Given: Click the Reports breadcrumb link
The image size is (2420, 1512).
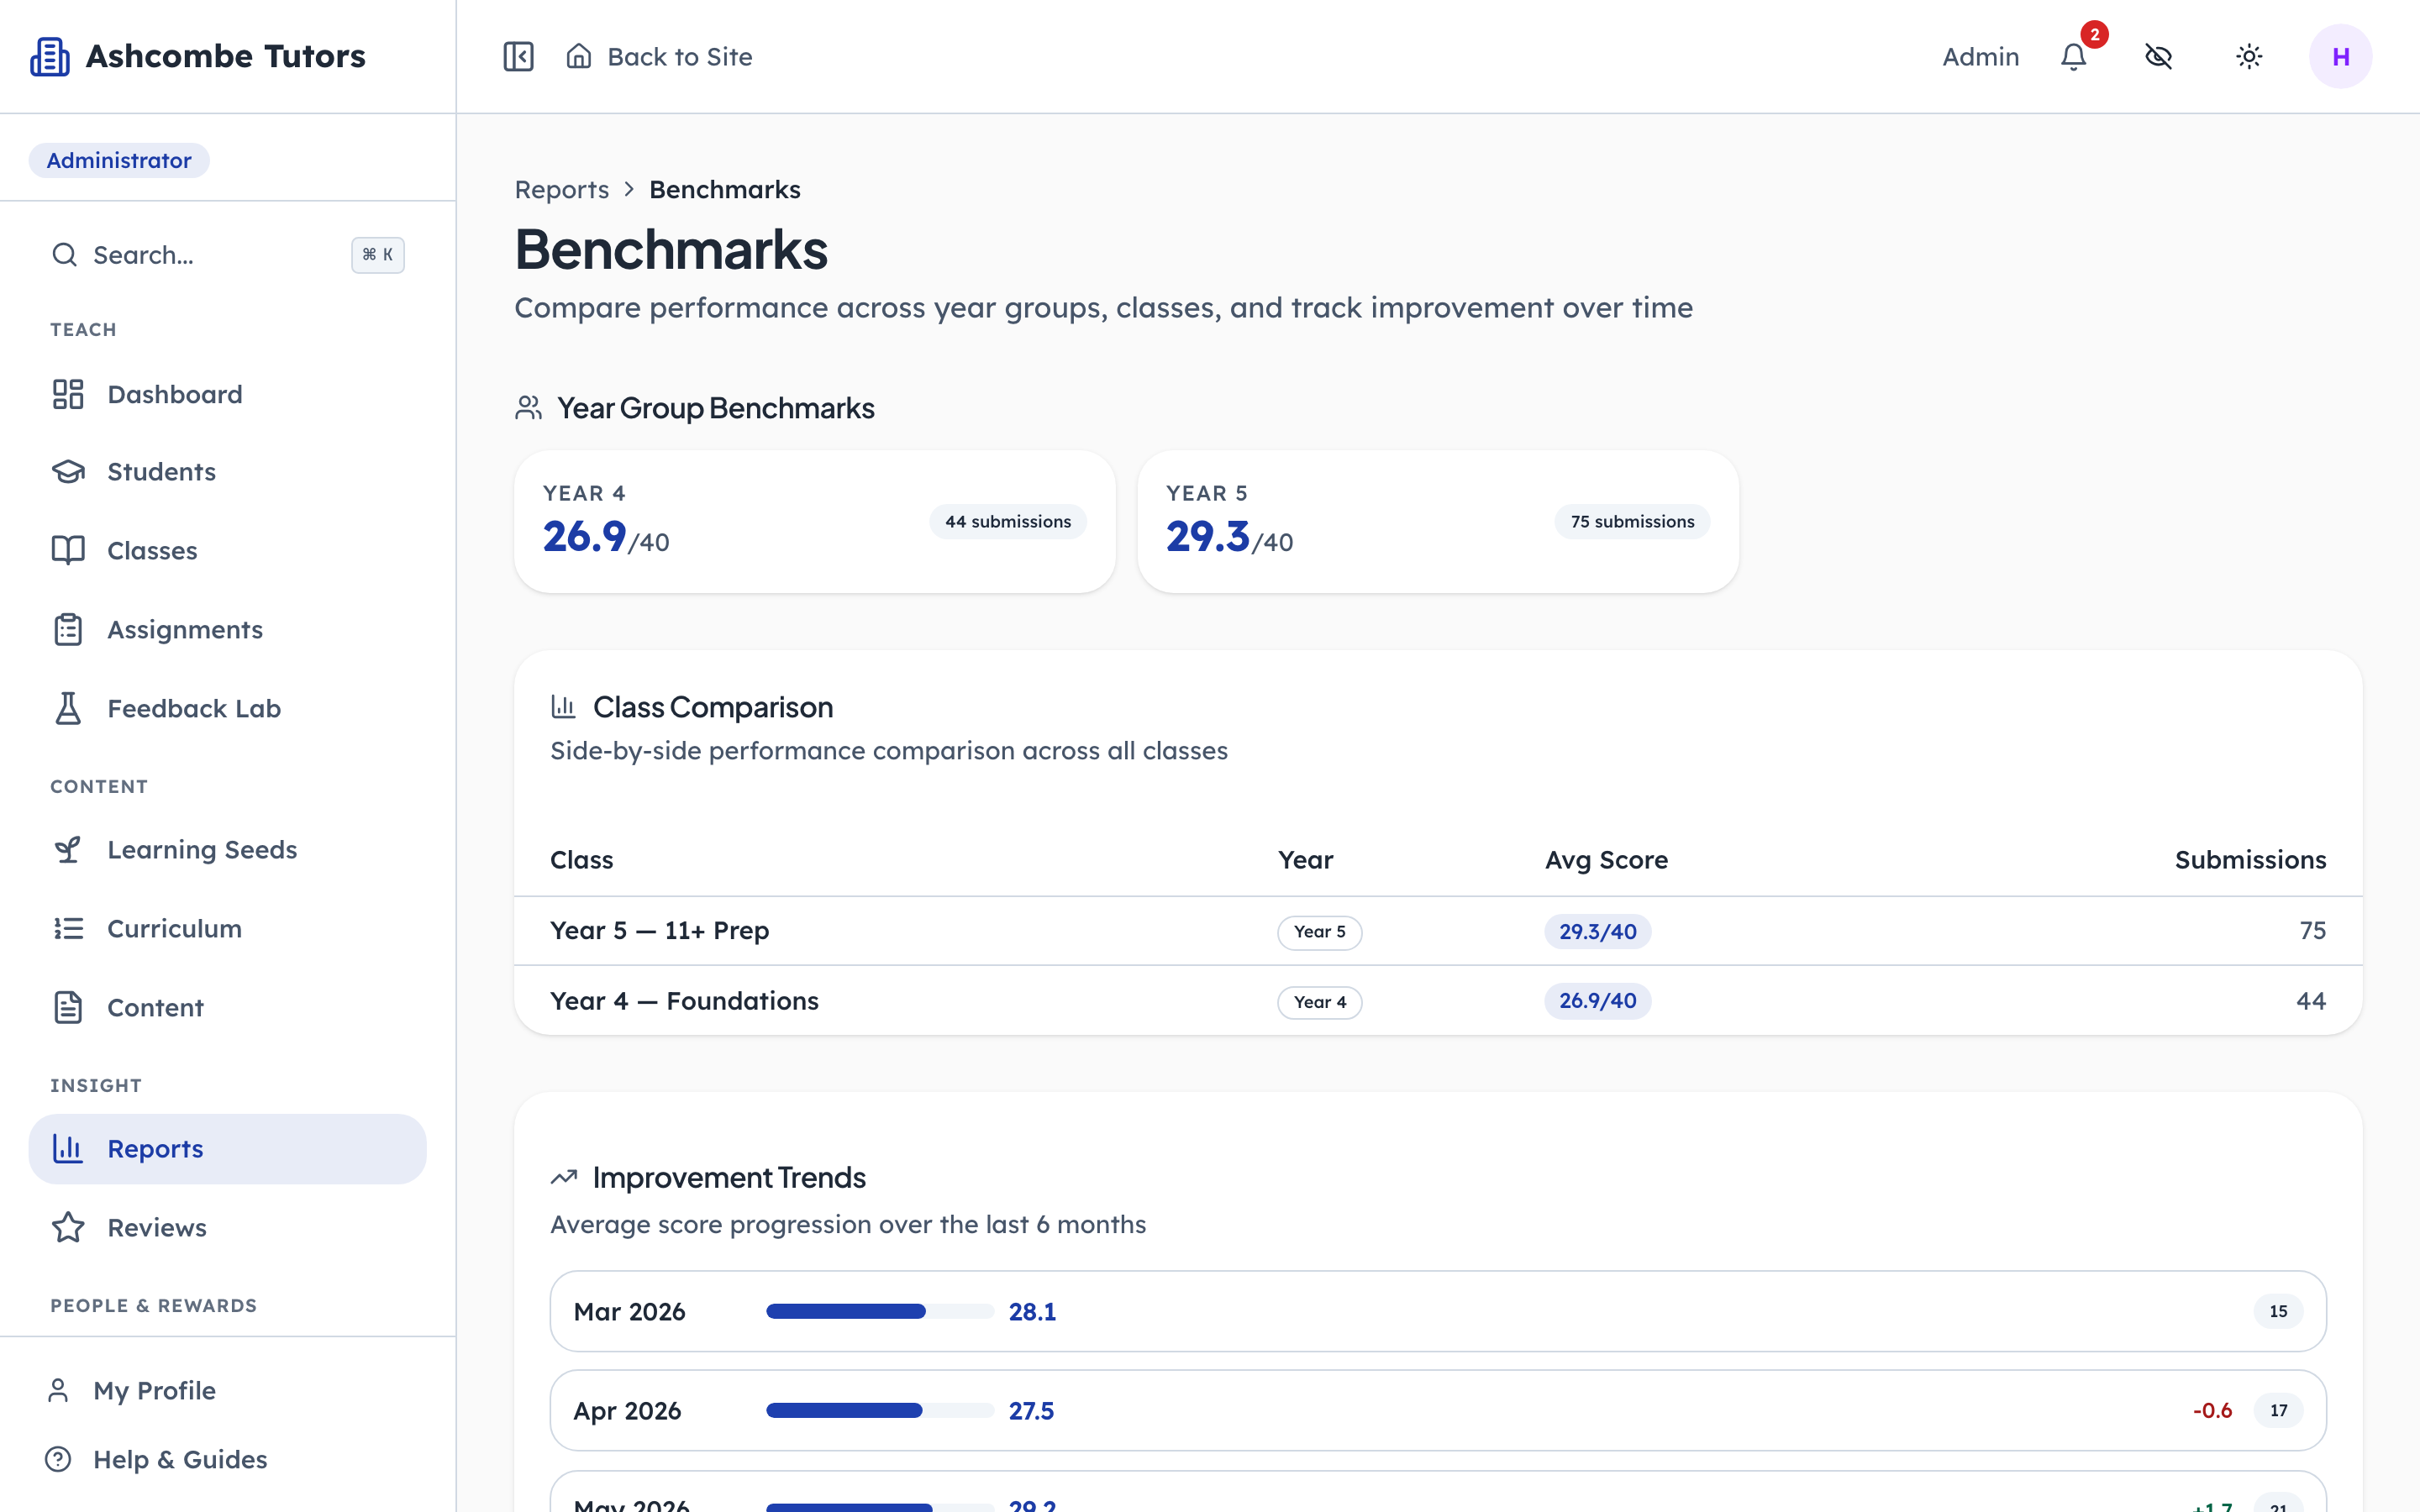Looking at the screenshot, I should [561, 189].
